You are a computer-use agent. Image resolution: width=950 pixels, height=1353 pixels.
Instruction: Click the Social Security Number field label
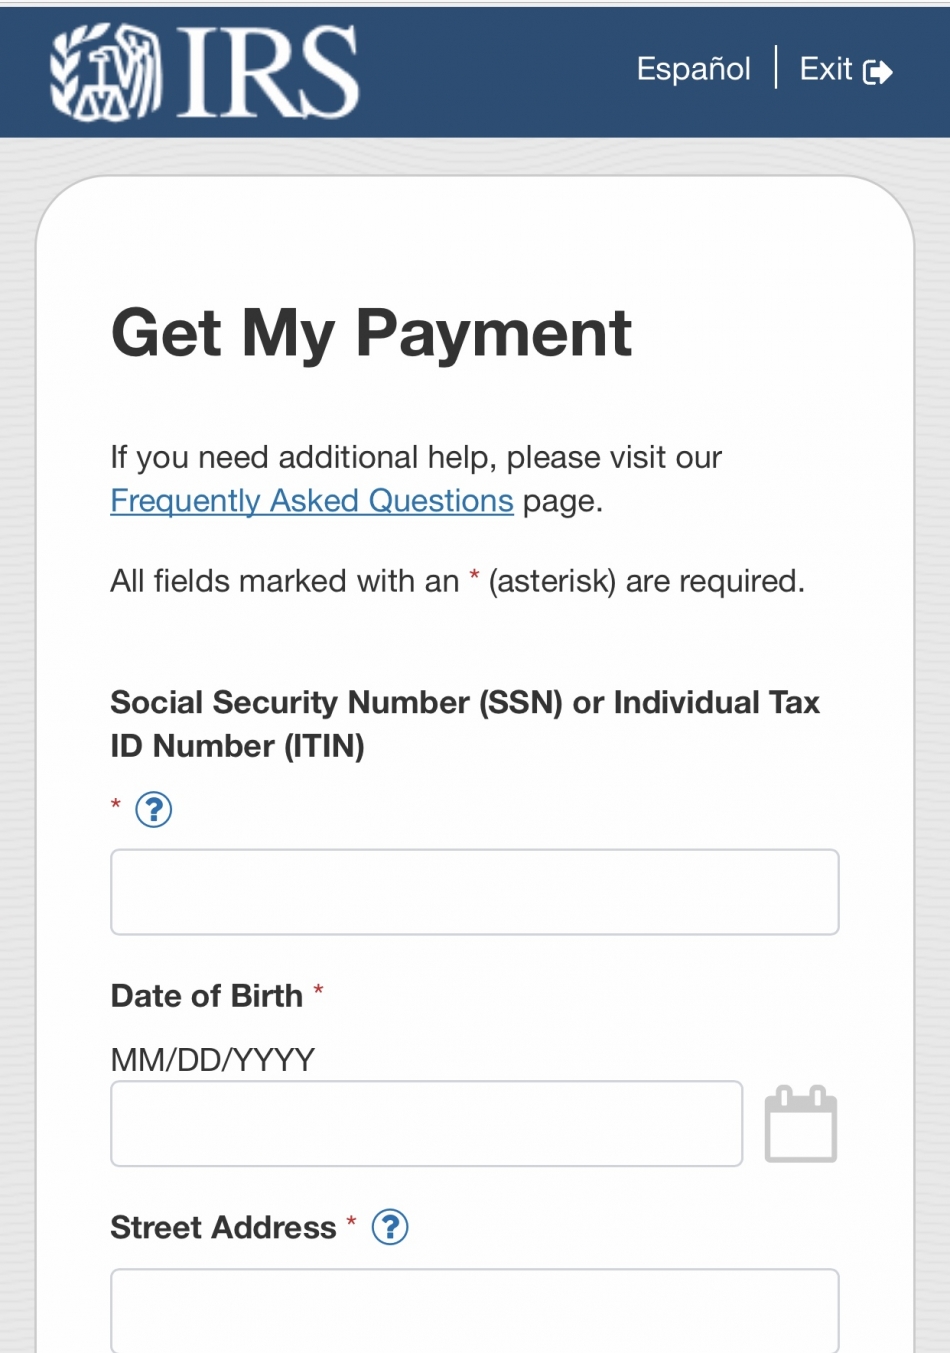(465, 724)
